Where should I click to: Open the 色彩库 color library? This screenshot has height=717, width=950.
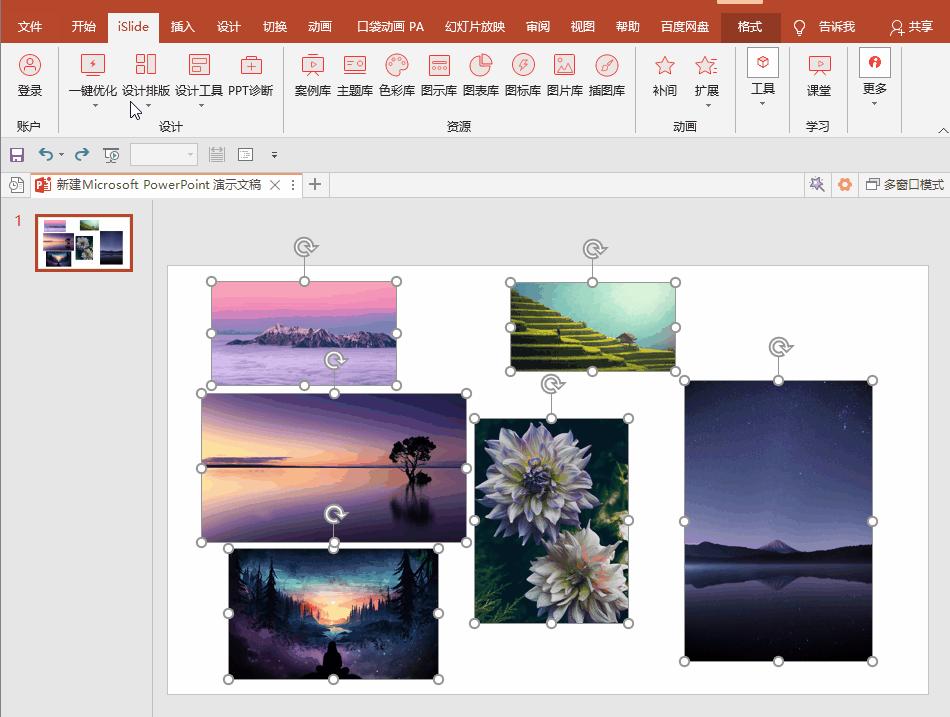point(397,76)
